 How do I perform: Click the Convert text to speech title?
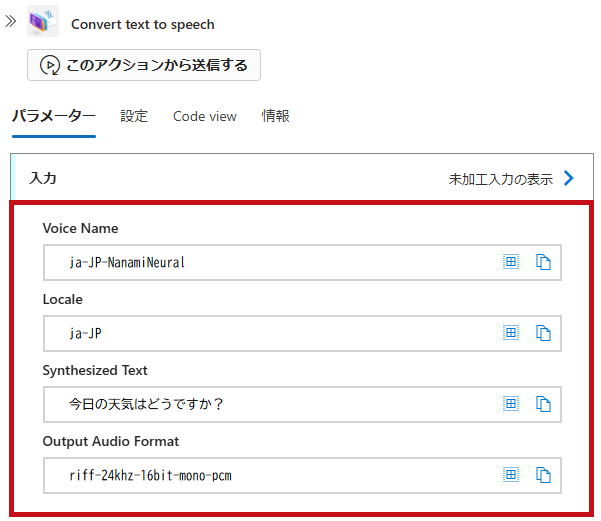point(143,25)
